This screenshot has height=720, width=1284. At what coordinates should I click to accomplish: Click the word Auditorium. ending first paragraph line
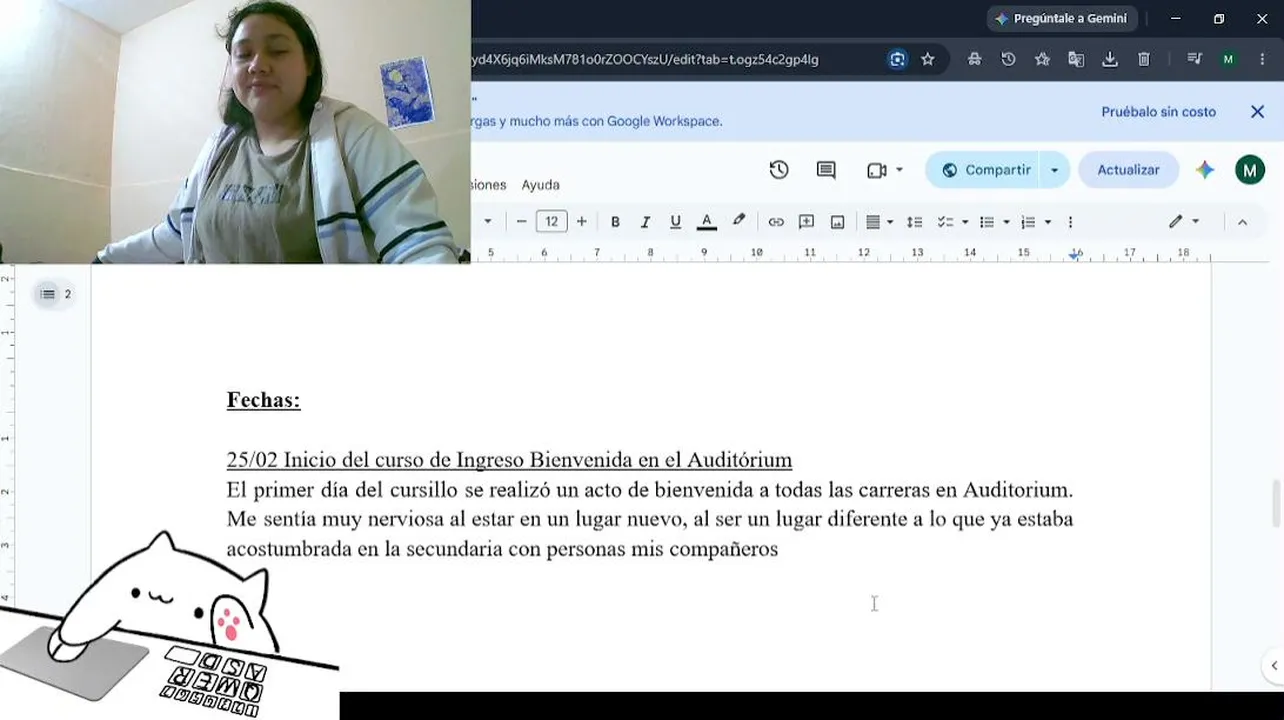pos(1017,490)
